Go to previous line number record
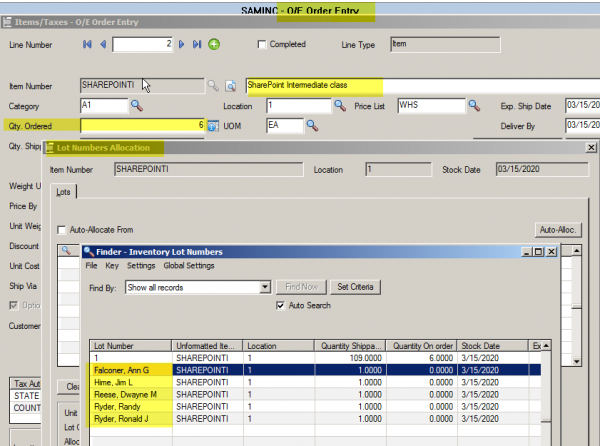600x446 pixels. coord(103,44)
